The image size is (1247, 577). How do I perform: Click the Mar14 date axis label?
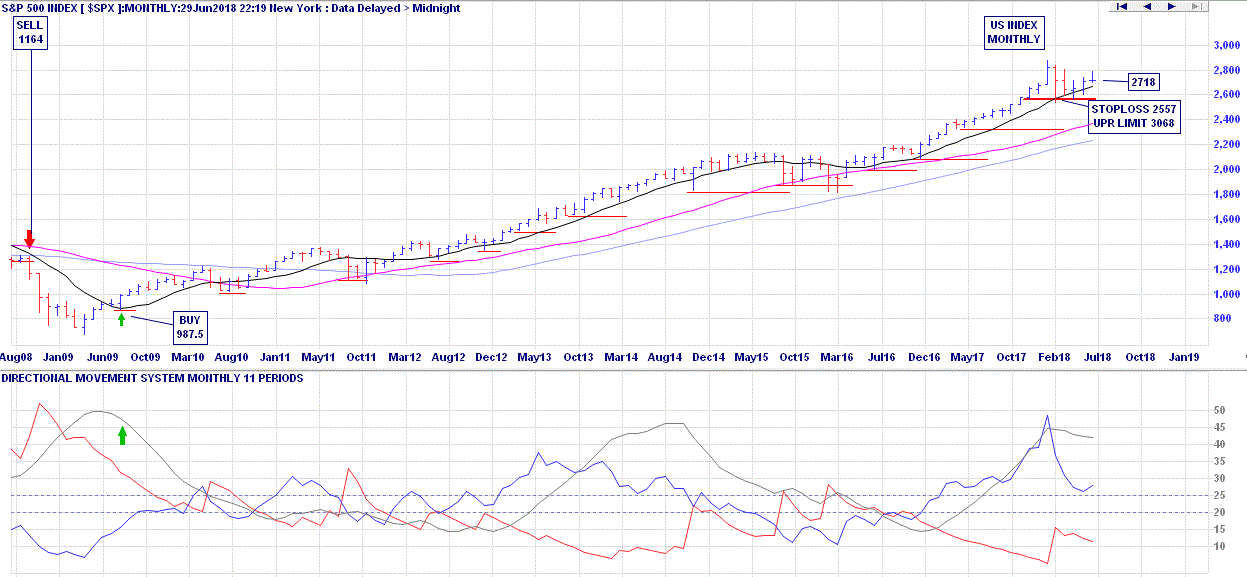(x=621, y=357)
